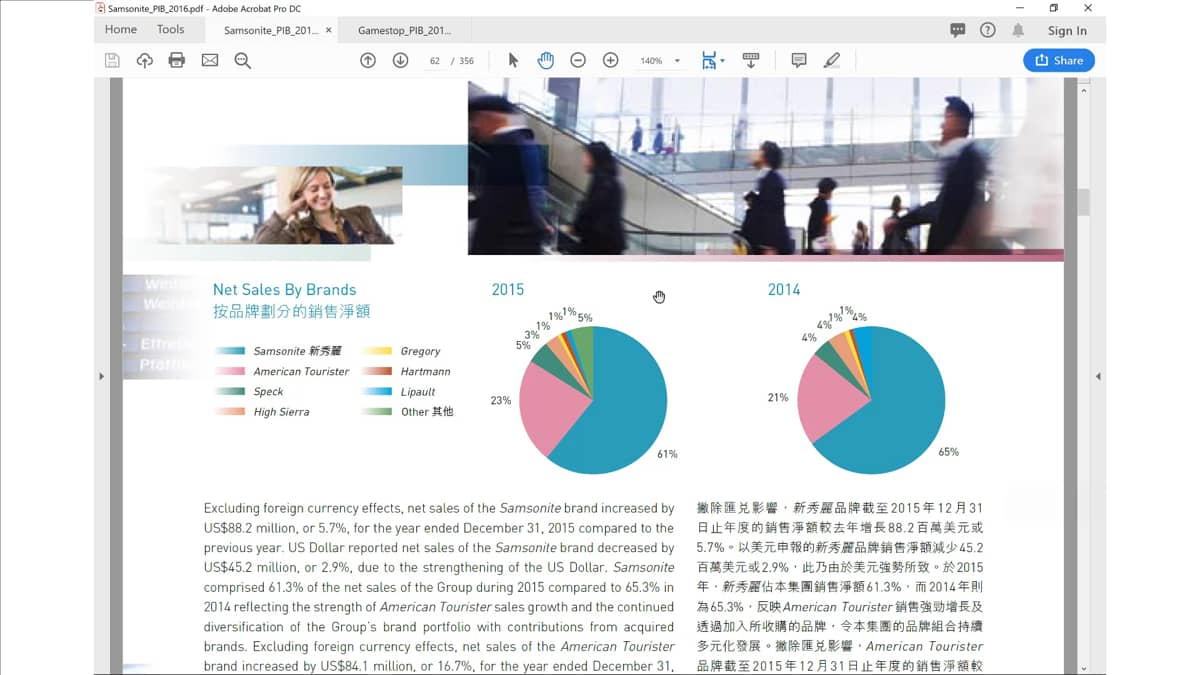Image resolution: width=1200 pixels, height=675 pixels.
Task: Click the 'Net Sales By Brands' heading
Action: pyautogui.click(x=285, y=290)
